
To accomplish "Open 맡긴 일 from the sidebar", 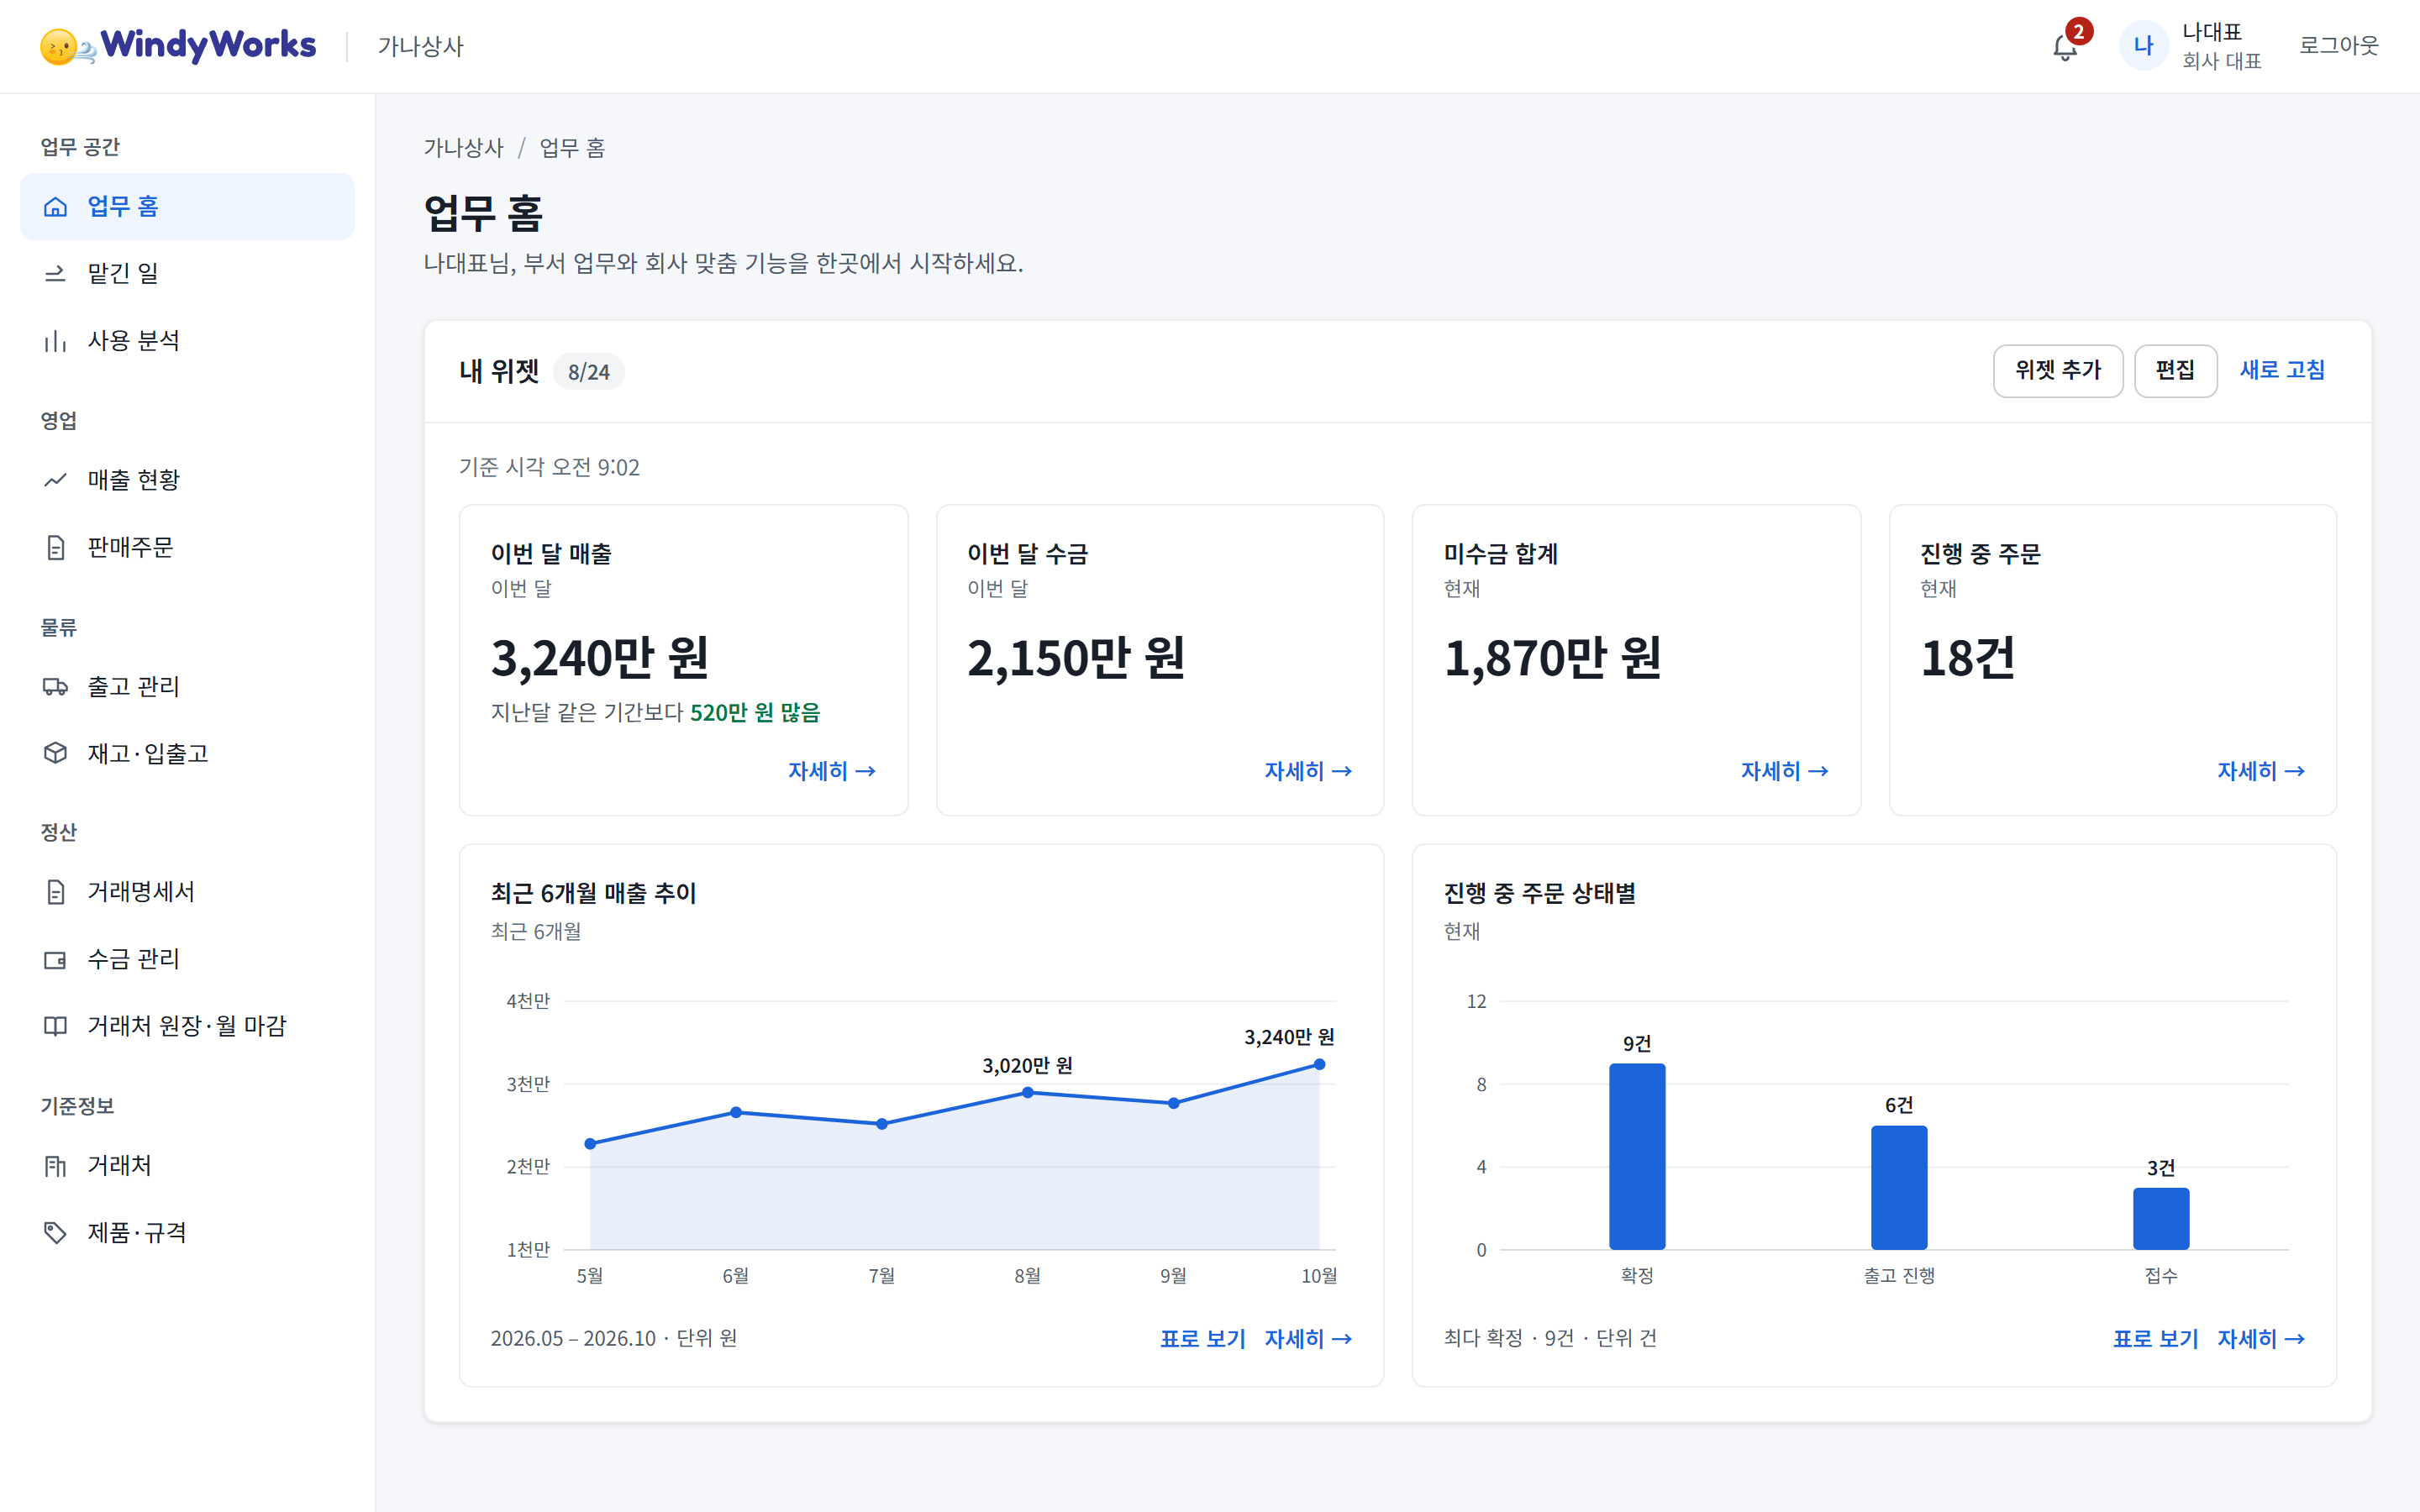I will [187, 273].
